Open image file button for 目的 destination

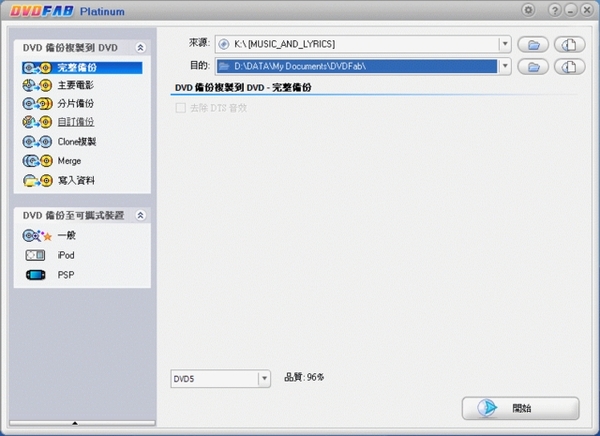pos(569,67)
